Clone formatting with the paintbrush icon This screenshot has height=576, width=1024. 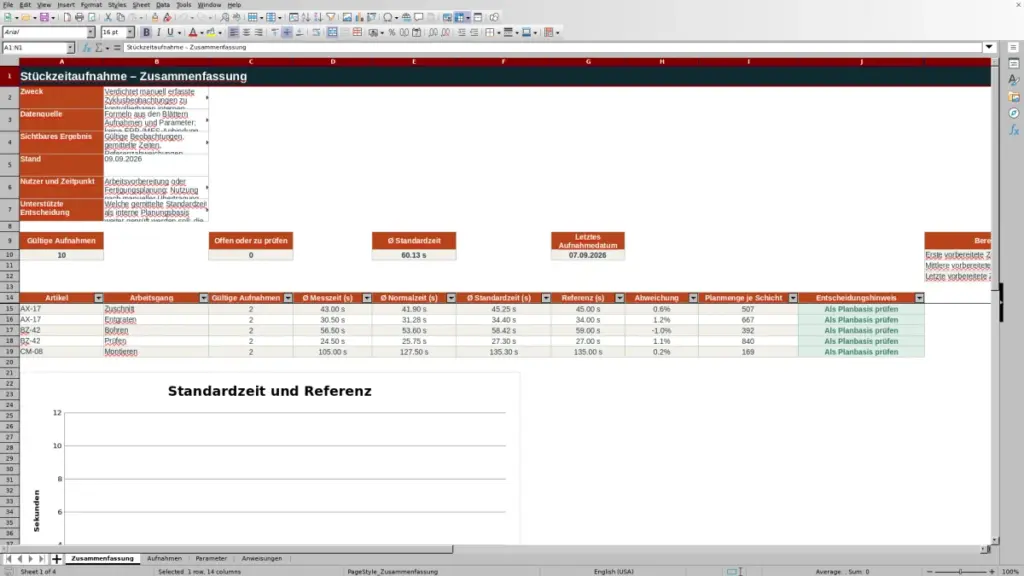coord(155,18)
